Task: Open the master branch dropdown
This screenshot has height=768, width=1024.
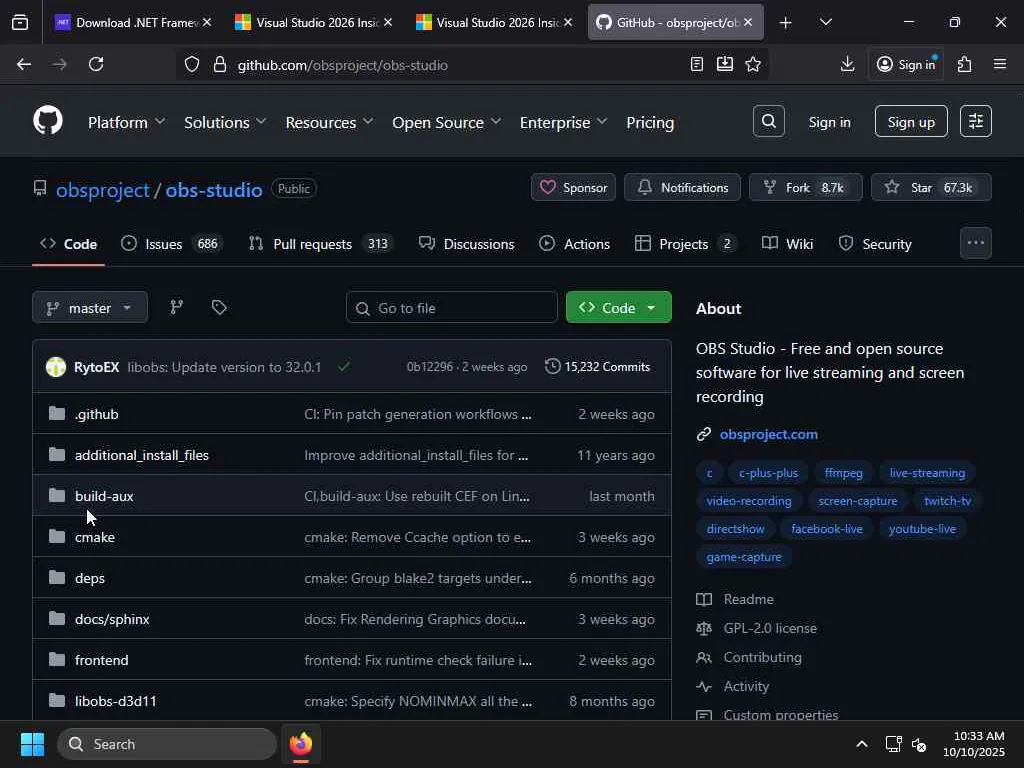Action: [90, 307]
